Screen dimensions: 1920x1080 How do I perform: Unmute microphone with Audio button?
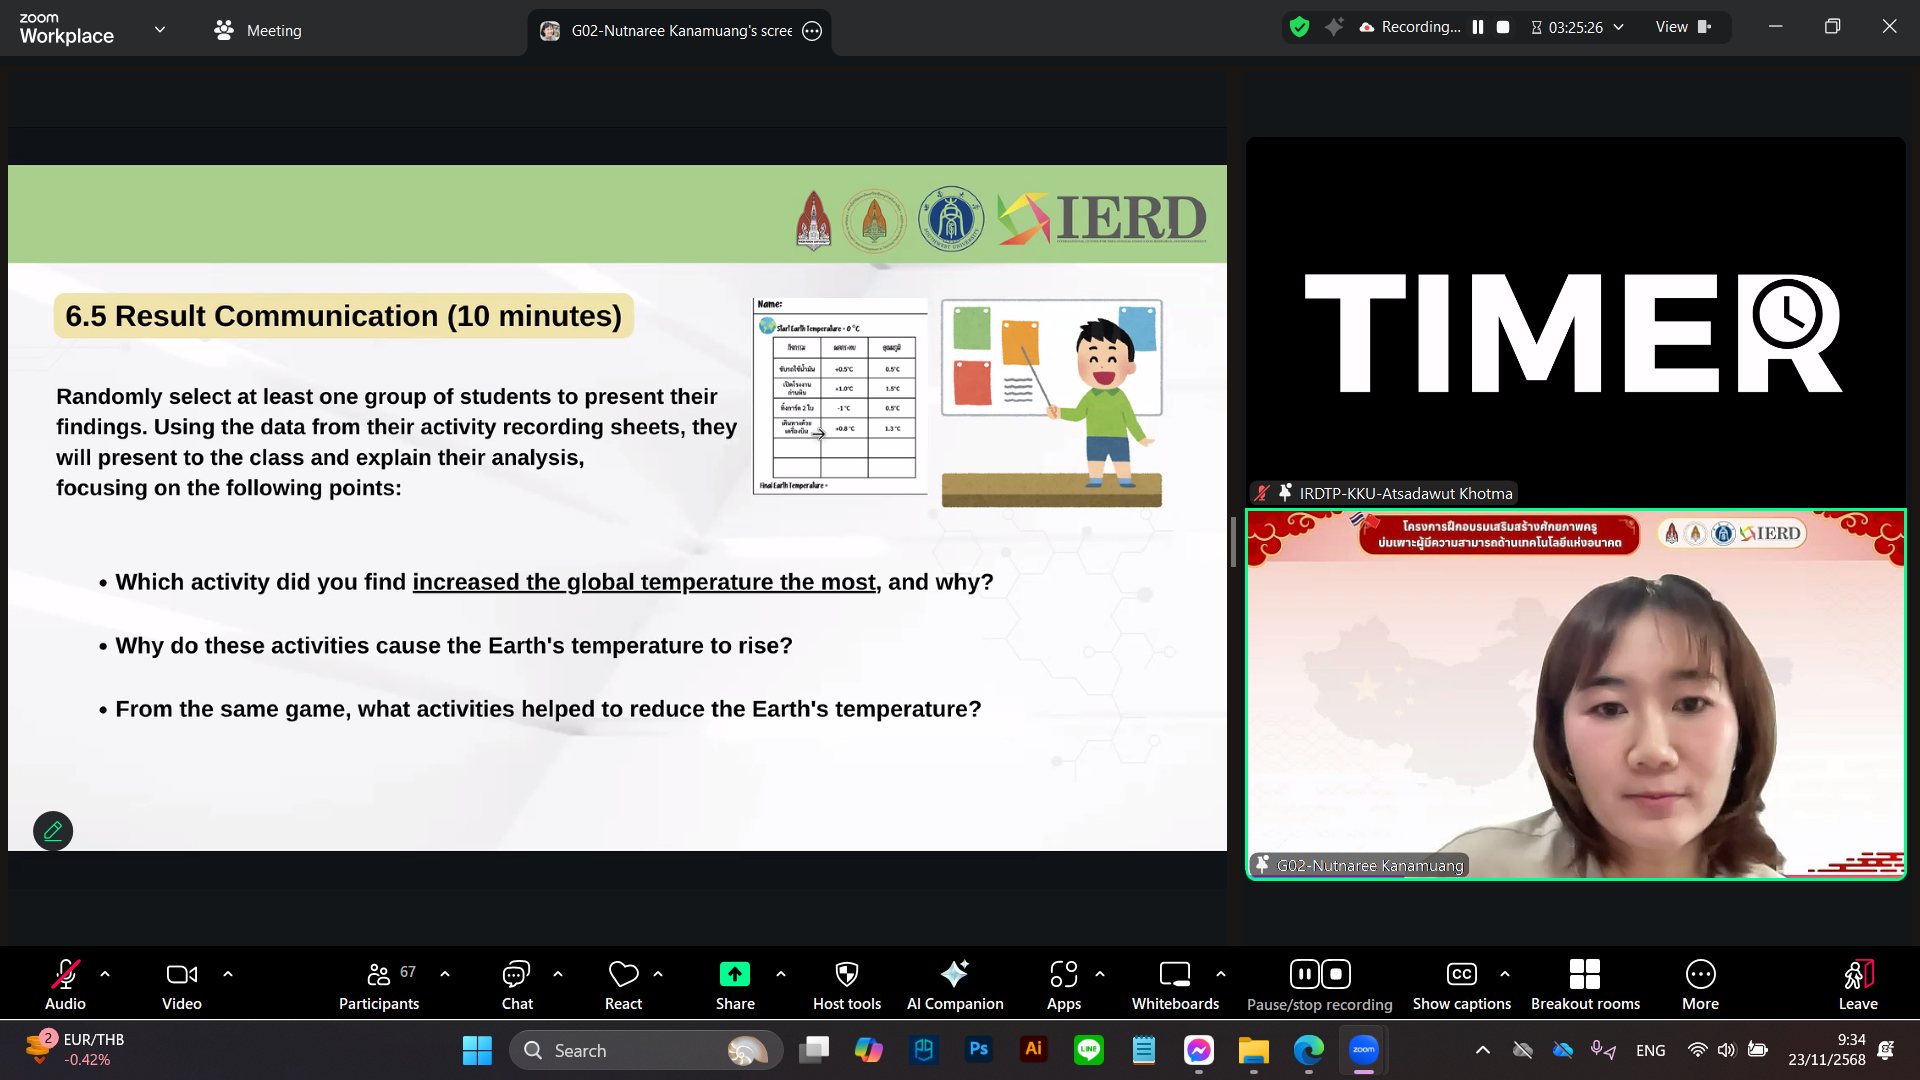[x=65, y=985]
